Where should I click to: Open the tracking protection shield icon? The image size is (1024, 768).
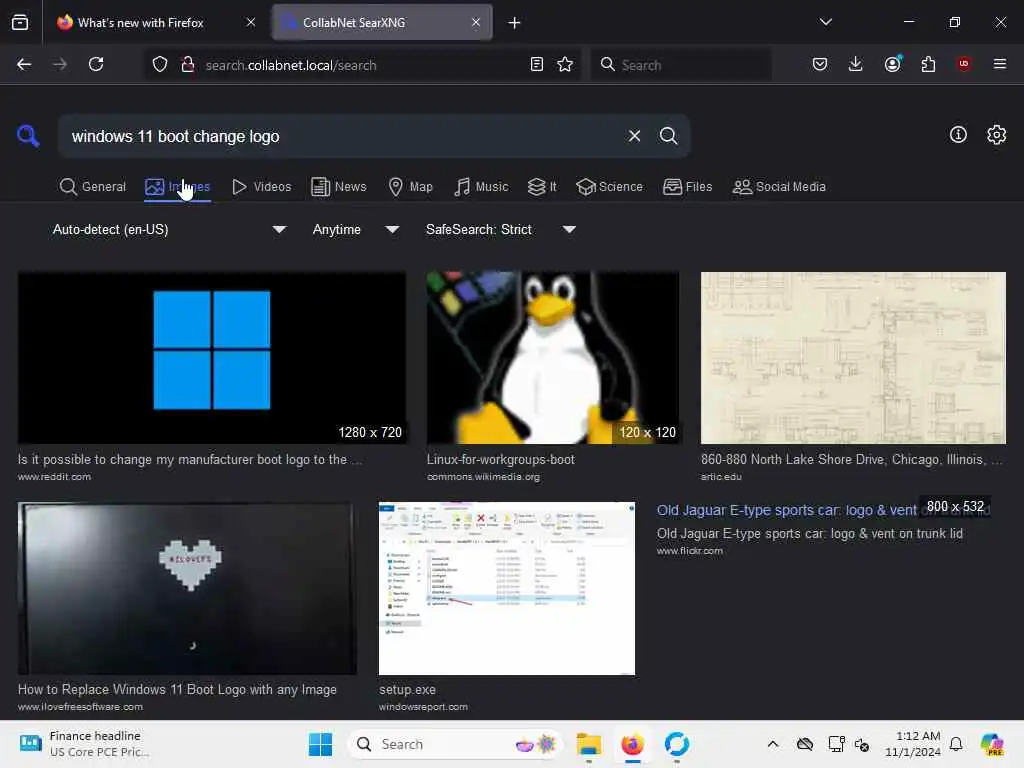tap(160, 64)
